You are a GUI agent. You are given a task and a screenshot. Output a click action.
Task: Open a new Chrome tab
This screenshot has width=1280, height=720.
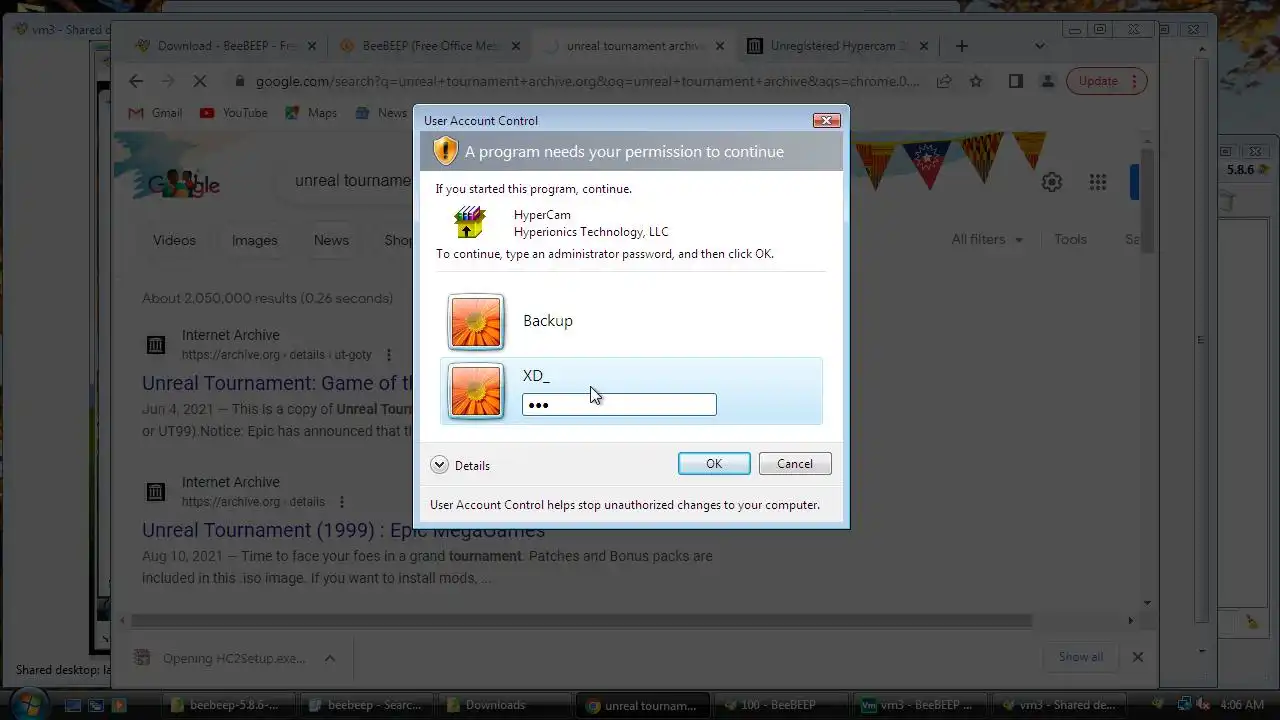coord(961,46)
